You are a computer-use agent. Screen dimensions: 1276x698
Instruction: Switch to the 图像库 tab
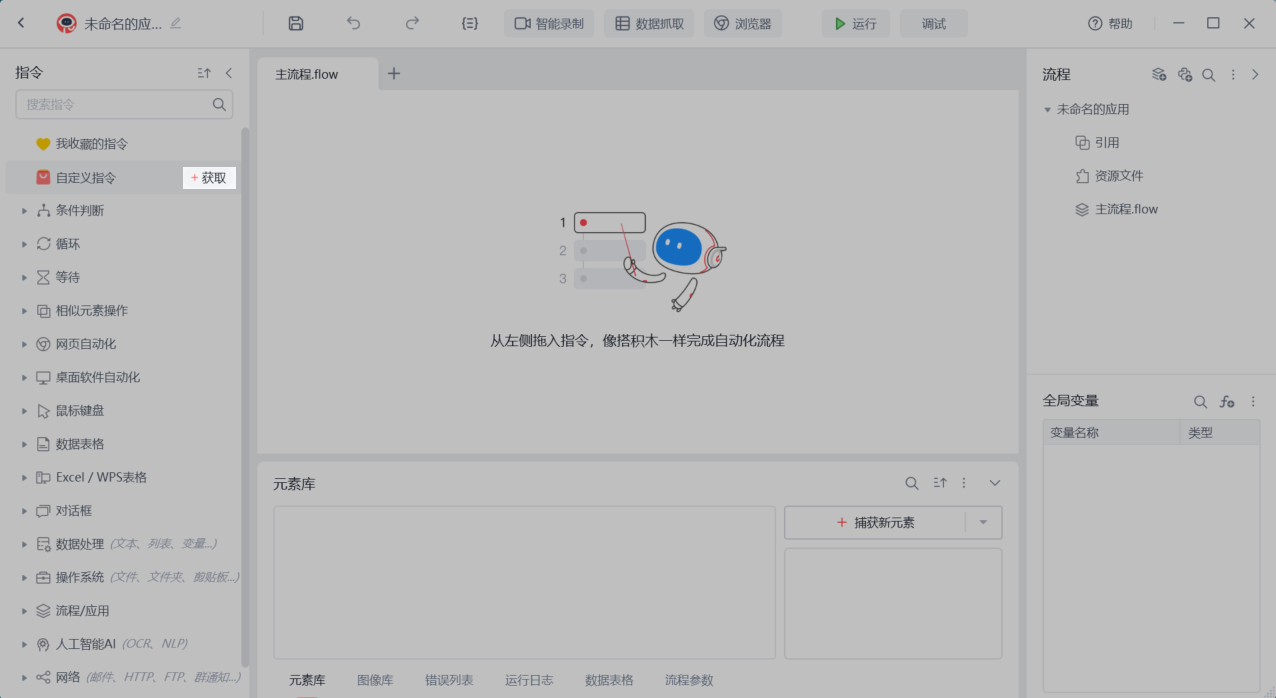click(x=375, y=680)
